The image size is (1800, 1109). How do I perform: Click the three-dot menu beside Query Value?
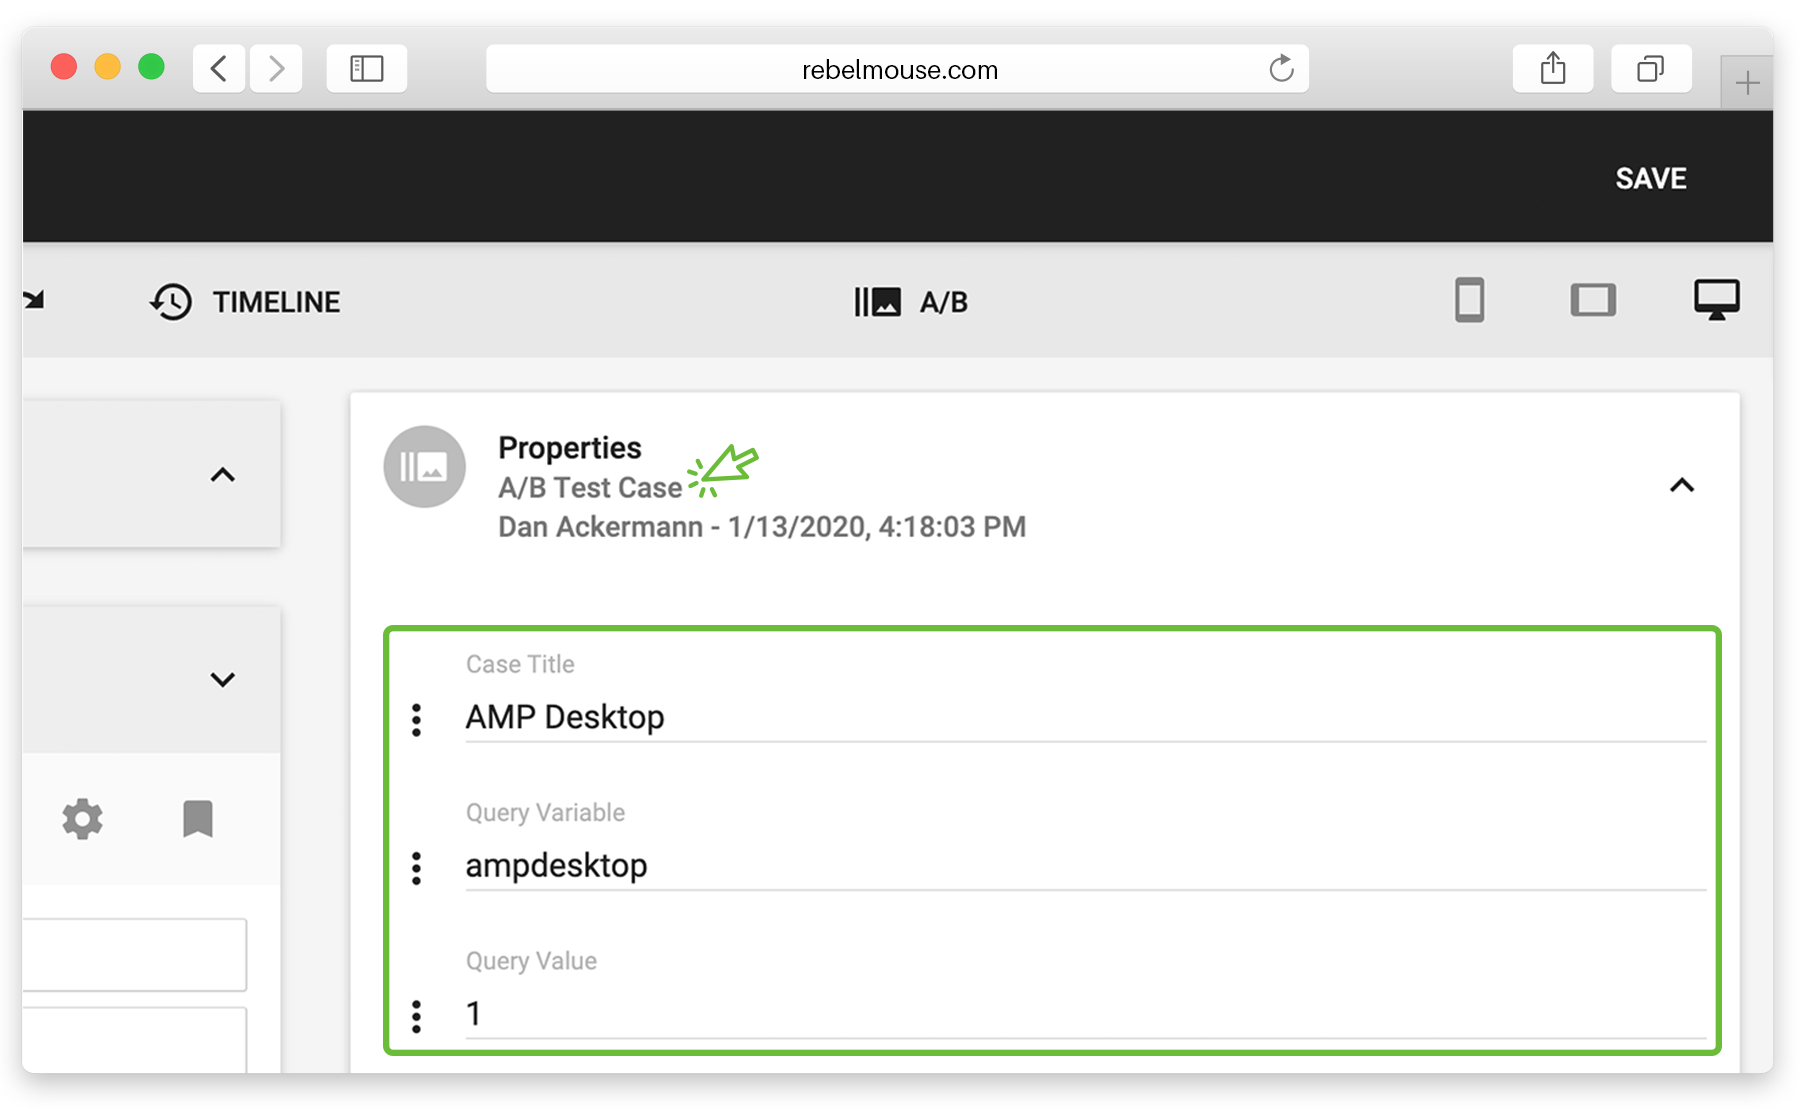415,1016
